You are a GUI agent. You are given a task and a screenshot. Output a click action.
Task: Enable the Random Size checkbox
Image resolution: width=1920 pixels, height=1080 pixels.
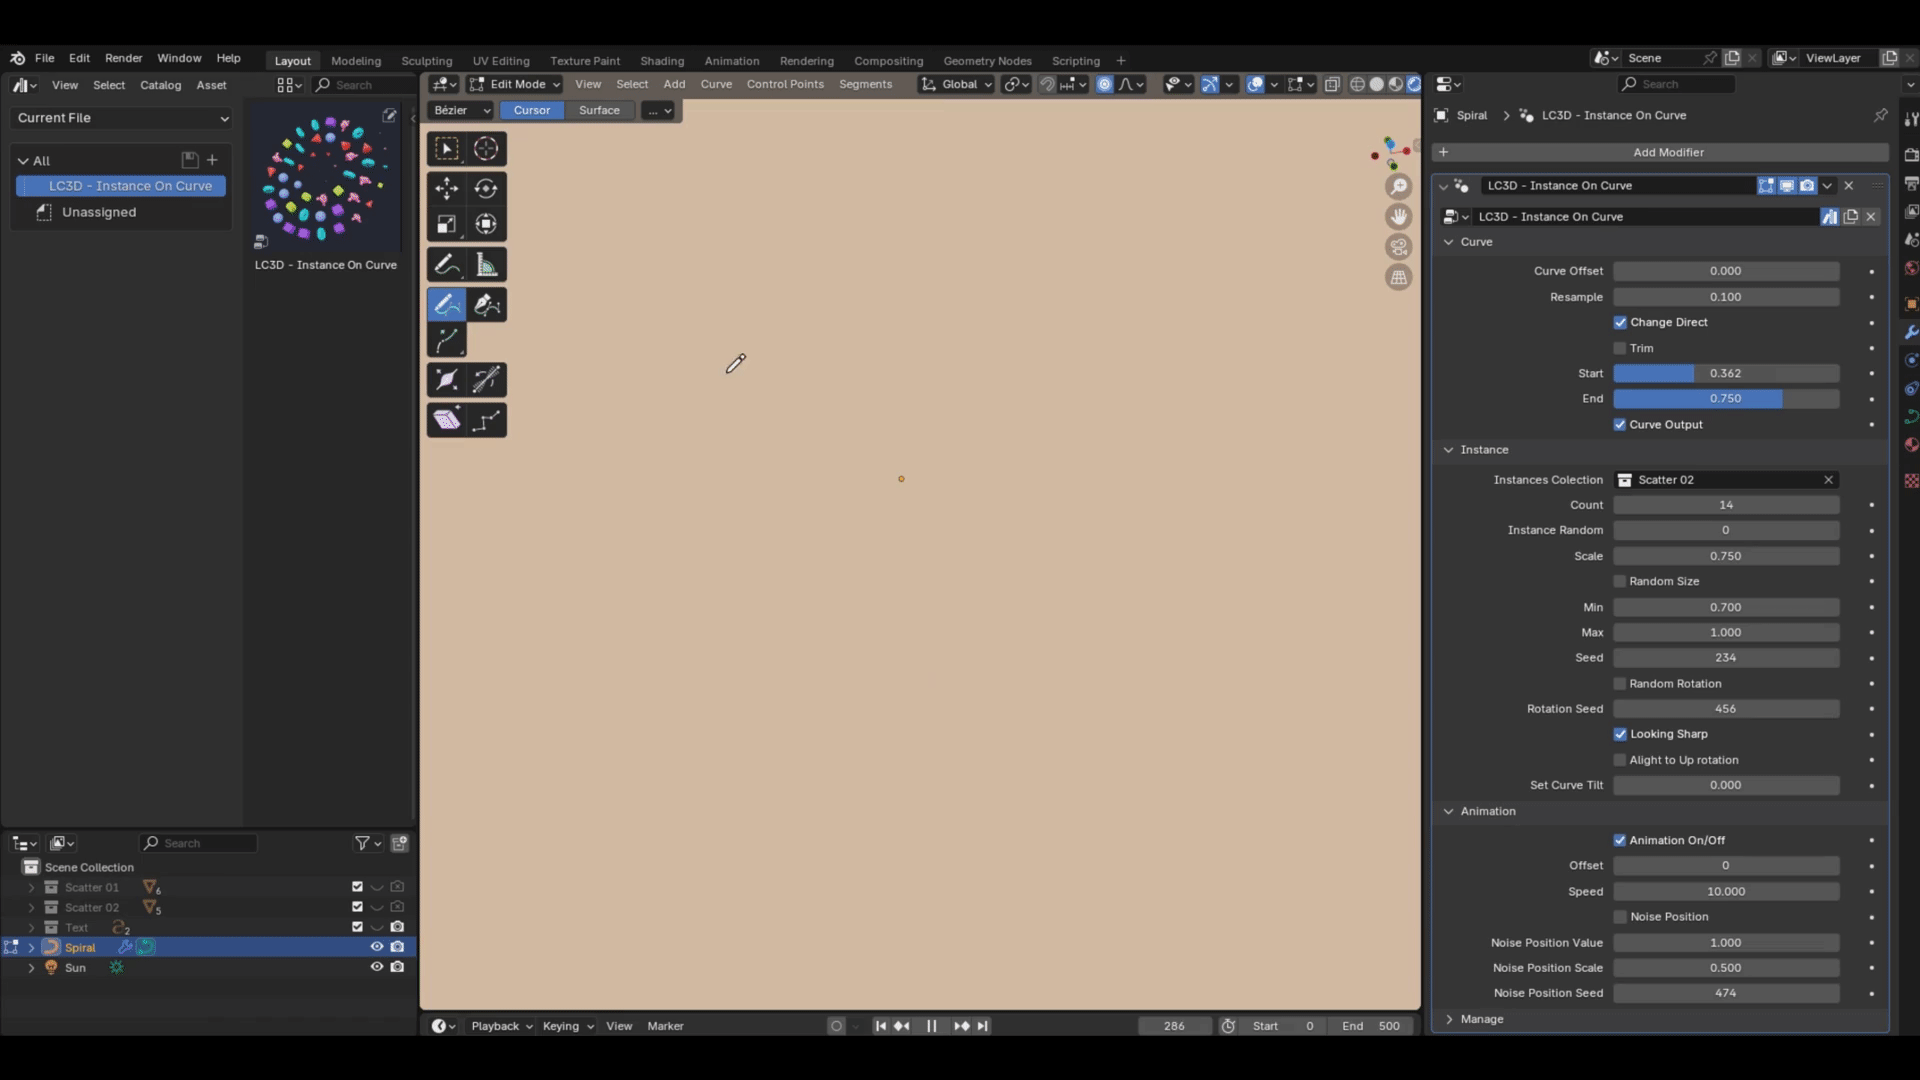tap(1620, 581)
